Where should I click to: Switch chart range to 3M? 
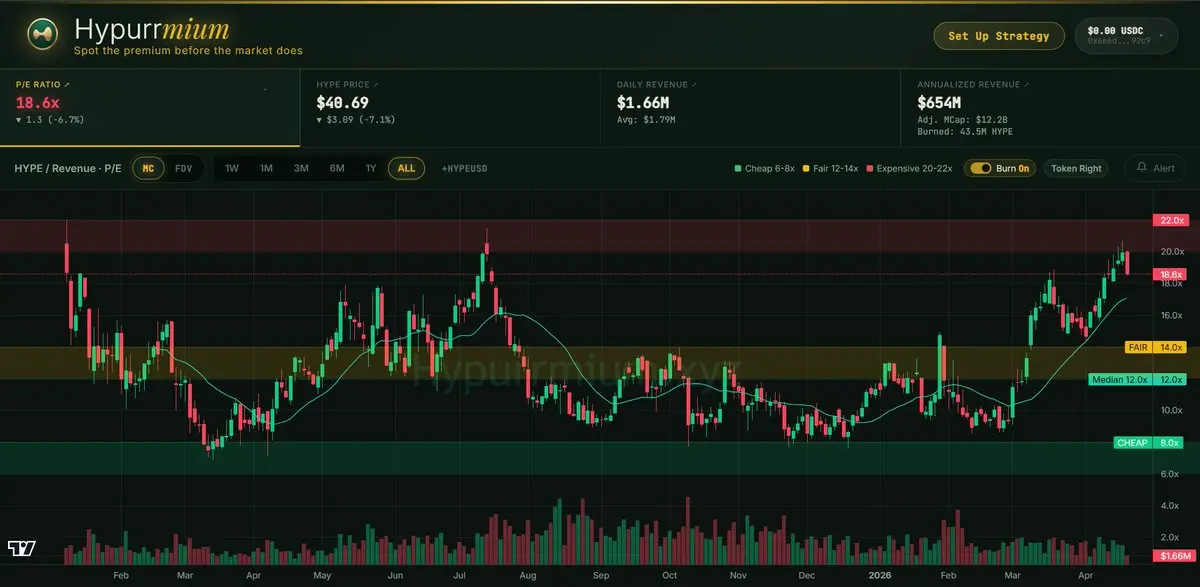pyautogui.click(x=301, y=168)
